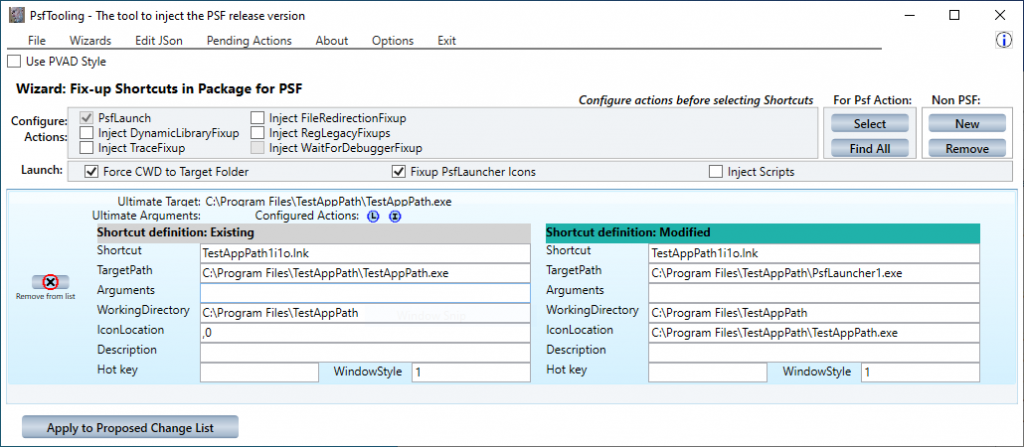Open the Edit JSon menu
The width and height of the screenshot is (1024, 447).
coord(159,41)
